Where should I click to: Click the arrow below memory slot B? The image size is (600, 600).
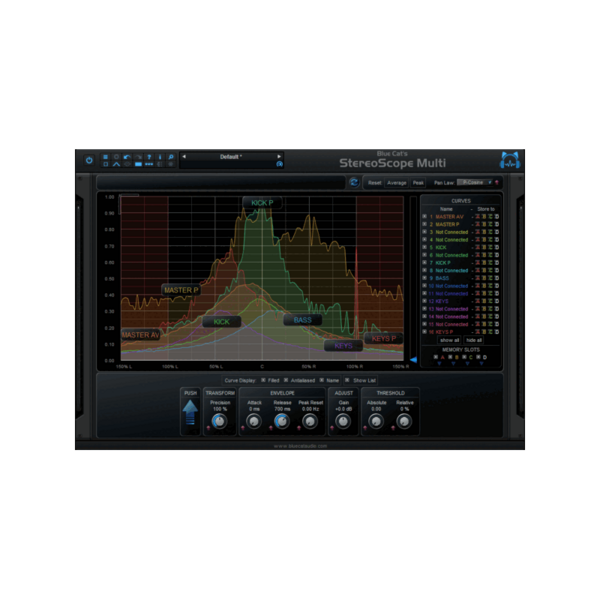click(453, 364)
